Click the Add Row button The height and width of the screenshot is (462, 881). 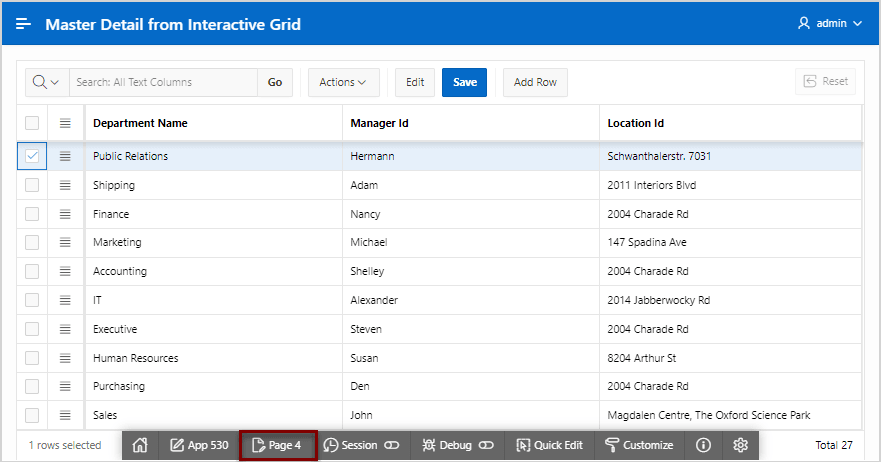click(535, 82)
